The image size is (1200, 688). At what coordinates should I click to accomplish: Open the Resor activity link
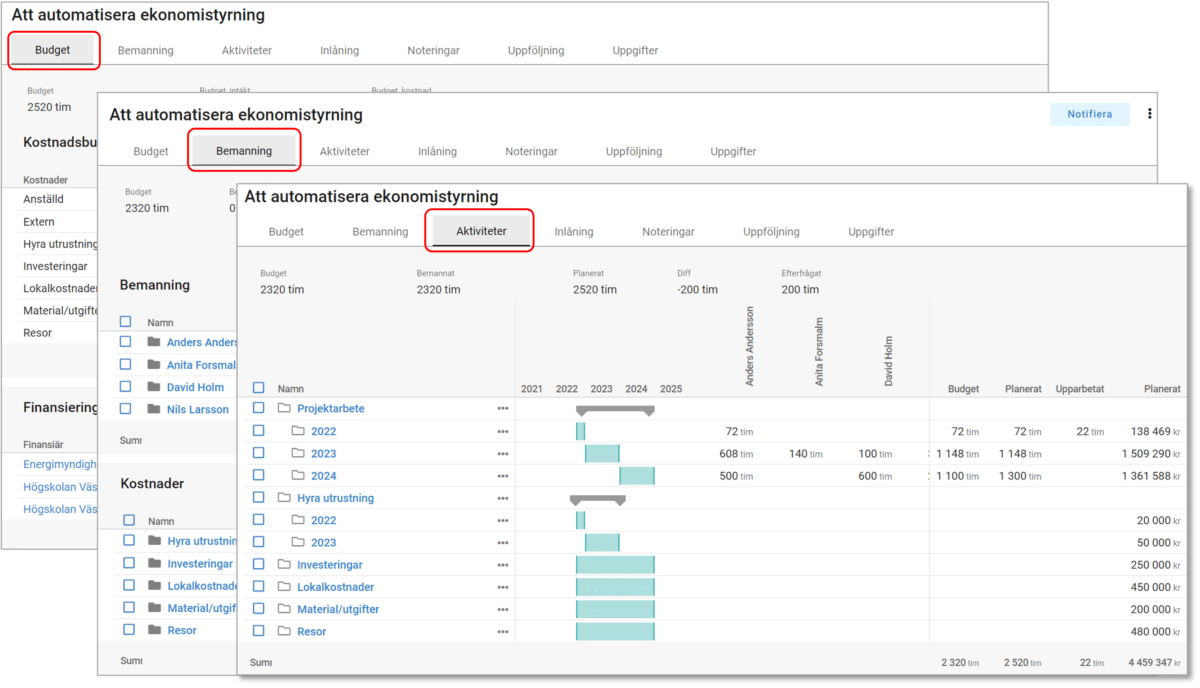311,632
